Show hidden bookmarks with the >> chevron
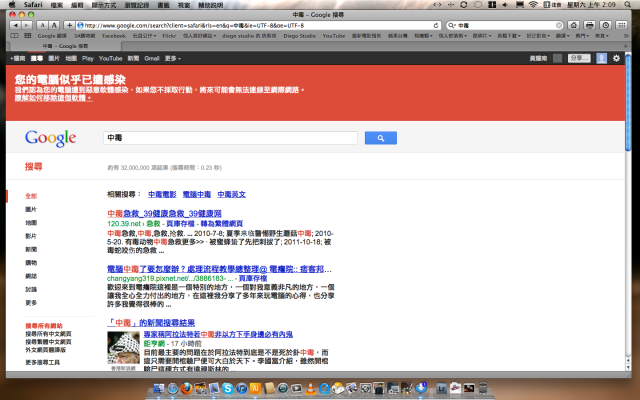This screenshot has width=640, height=400. click(626, 36)
